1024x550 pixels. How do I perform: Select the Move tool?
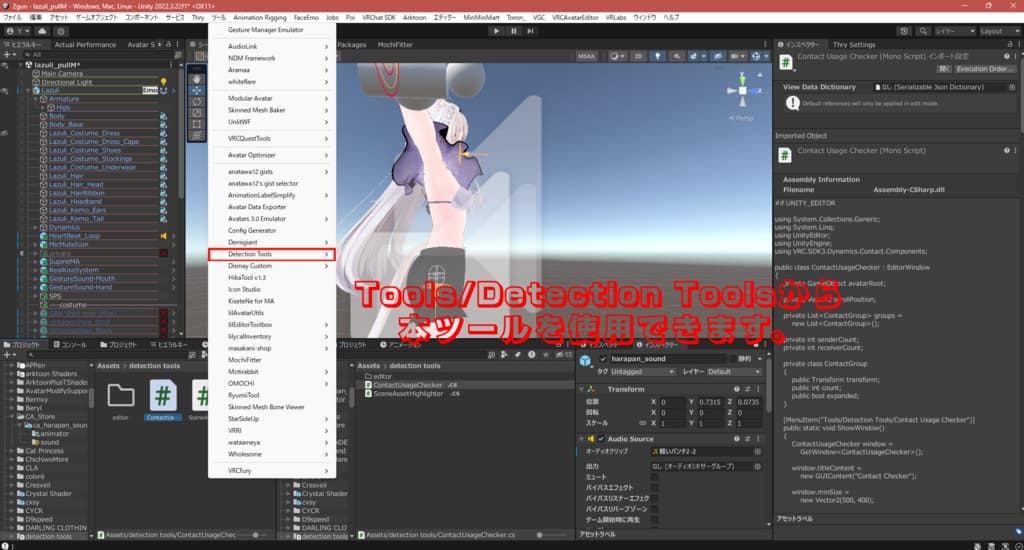196,90
